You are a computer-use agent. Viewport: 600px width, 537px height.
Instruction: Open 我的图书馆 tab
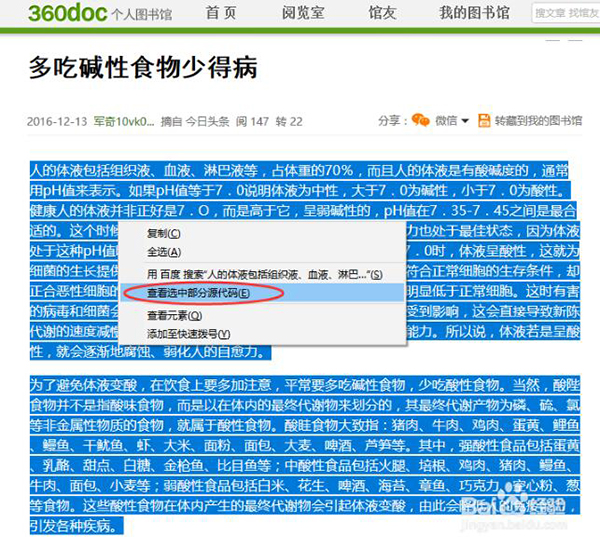pyautogui.click(x=474, y=13)
